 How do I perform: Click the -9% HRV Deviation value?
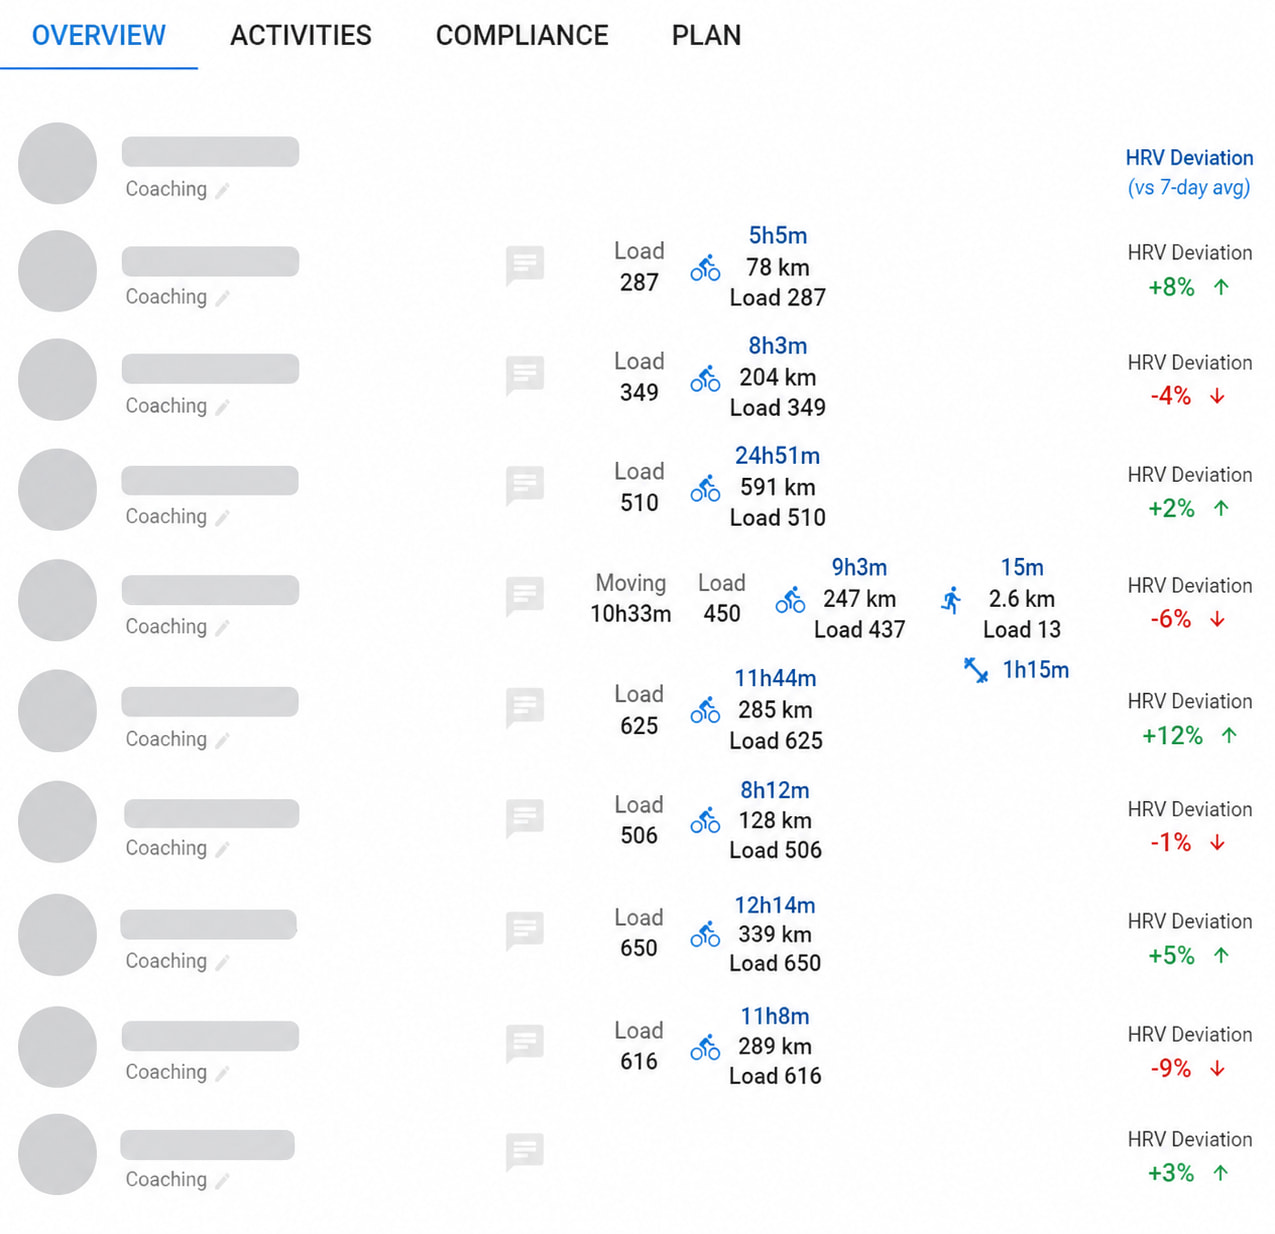point(1170,1069)
